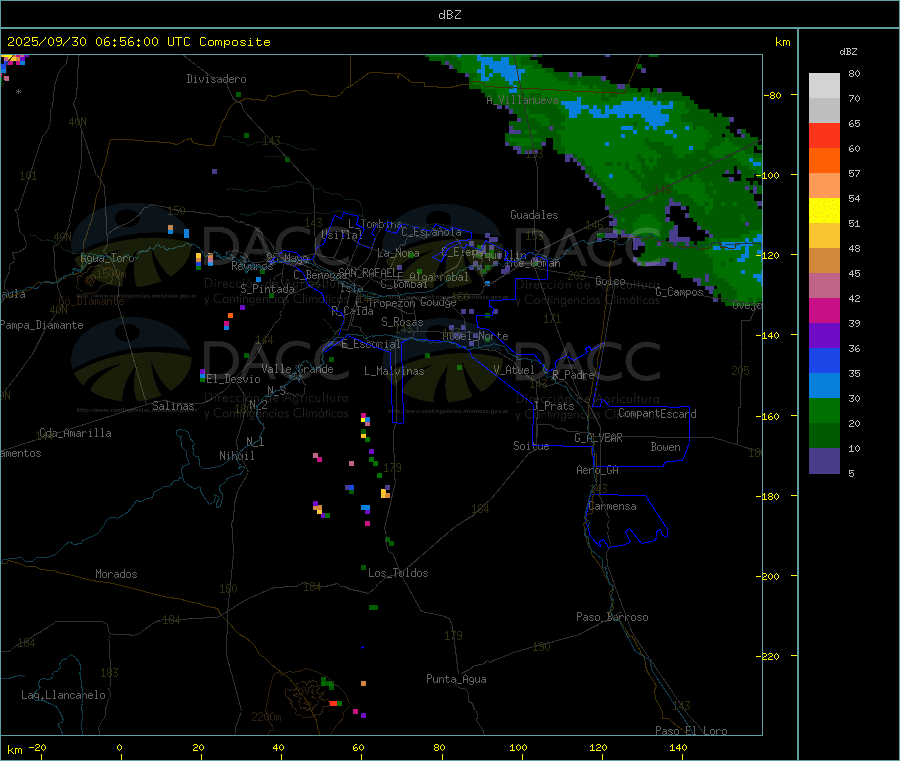
Task: Click the lightest gray 70-80 legend swatch
Action: coord(824,86)
